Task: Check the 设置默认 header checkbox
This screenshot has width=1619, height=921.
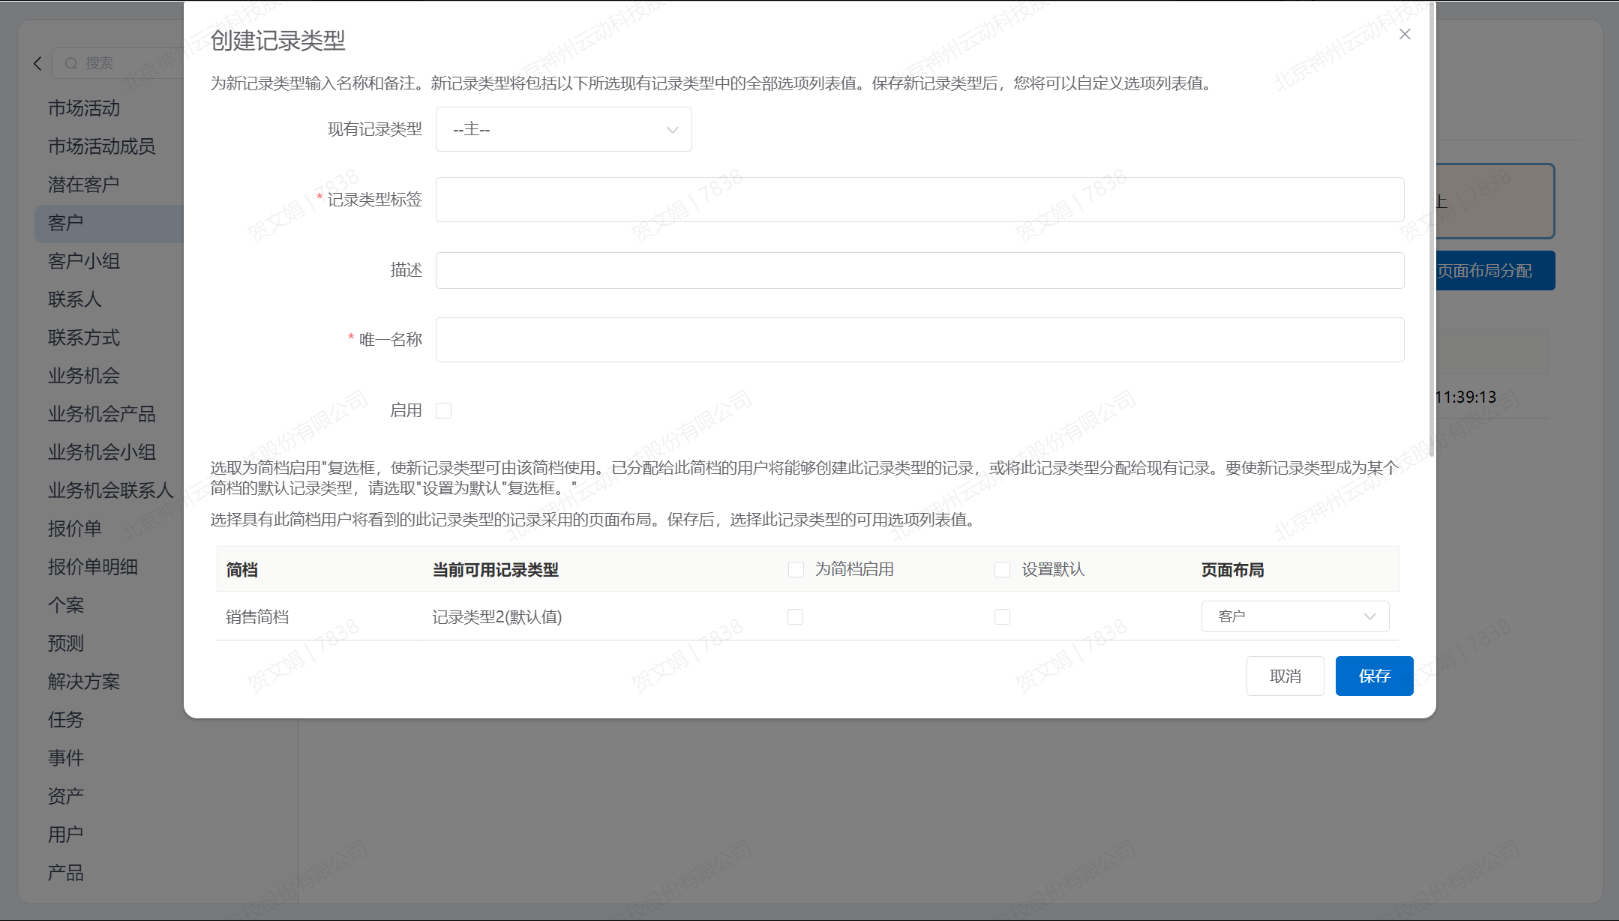Action: tap(1002, 570)
